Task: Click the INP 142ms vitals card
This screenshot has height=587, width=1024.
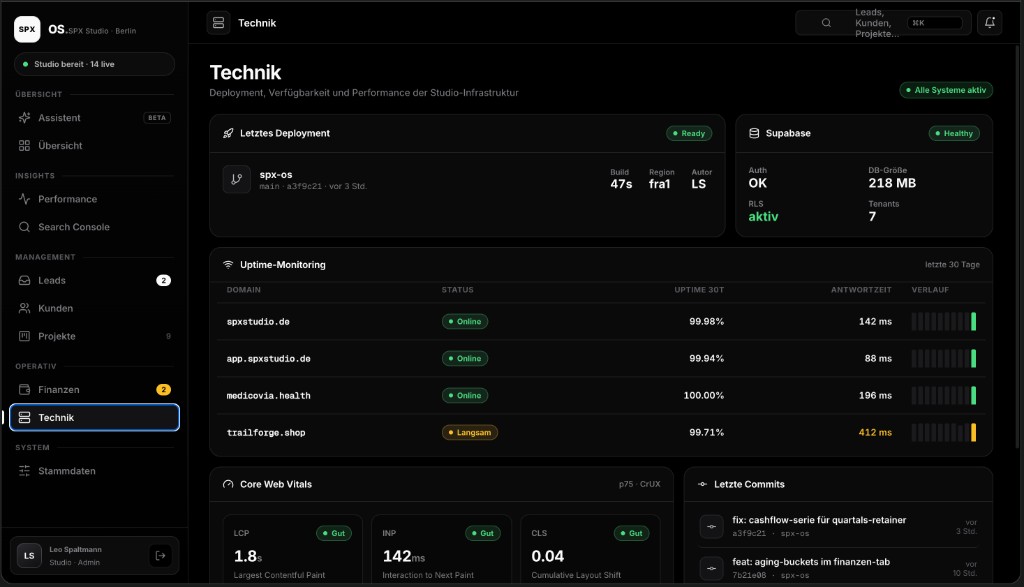Action: tap(441, 550)
